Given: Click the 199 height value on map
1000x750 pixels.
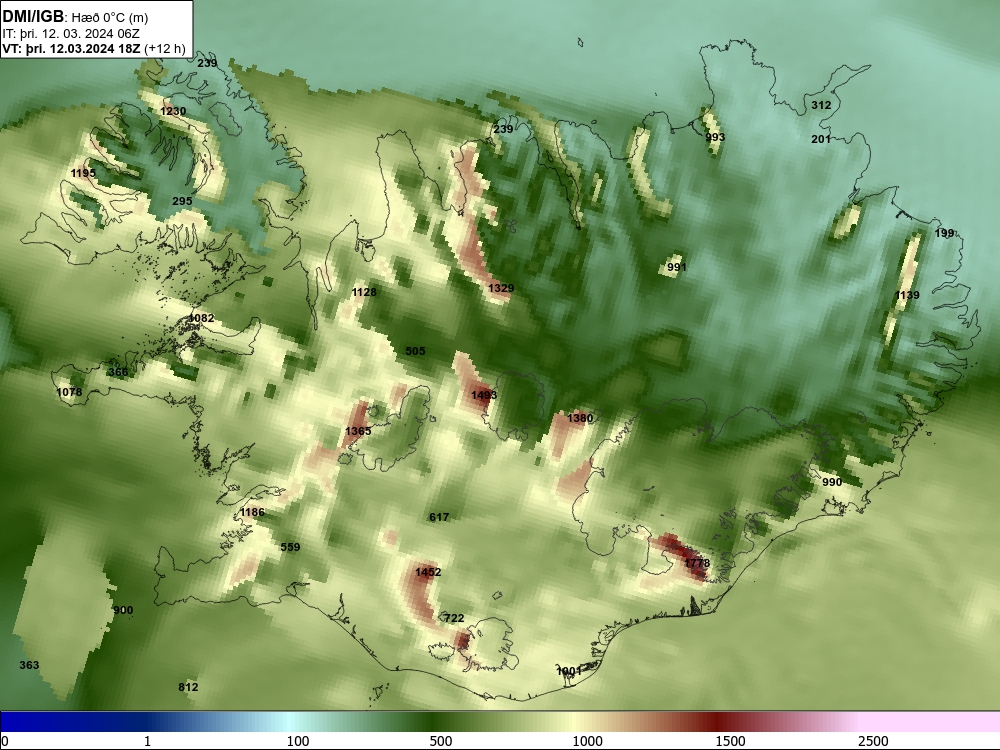Looking at the screenshot, I should (x=944, y=233).
